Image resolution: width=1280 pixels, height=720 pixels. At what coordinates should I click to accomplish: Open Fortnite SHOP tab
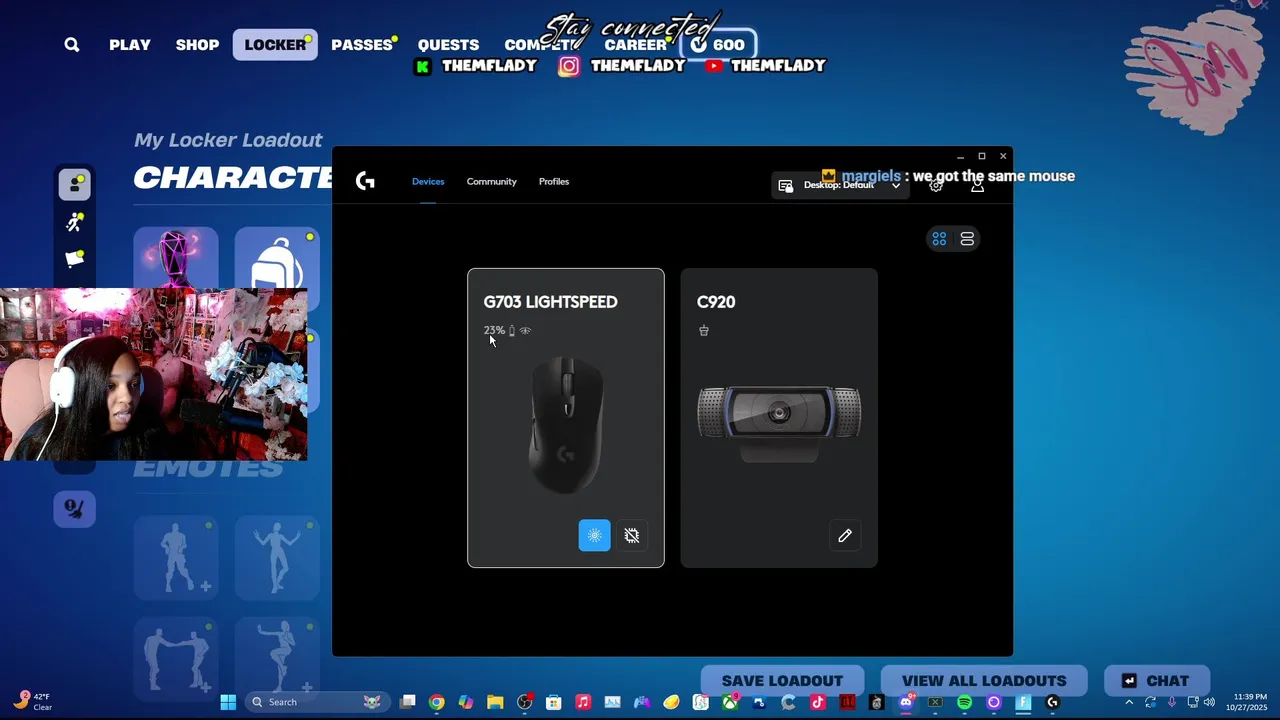point(197,45)
